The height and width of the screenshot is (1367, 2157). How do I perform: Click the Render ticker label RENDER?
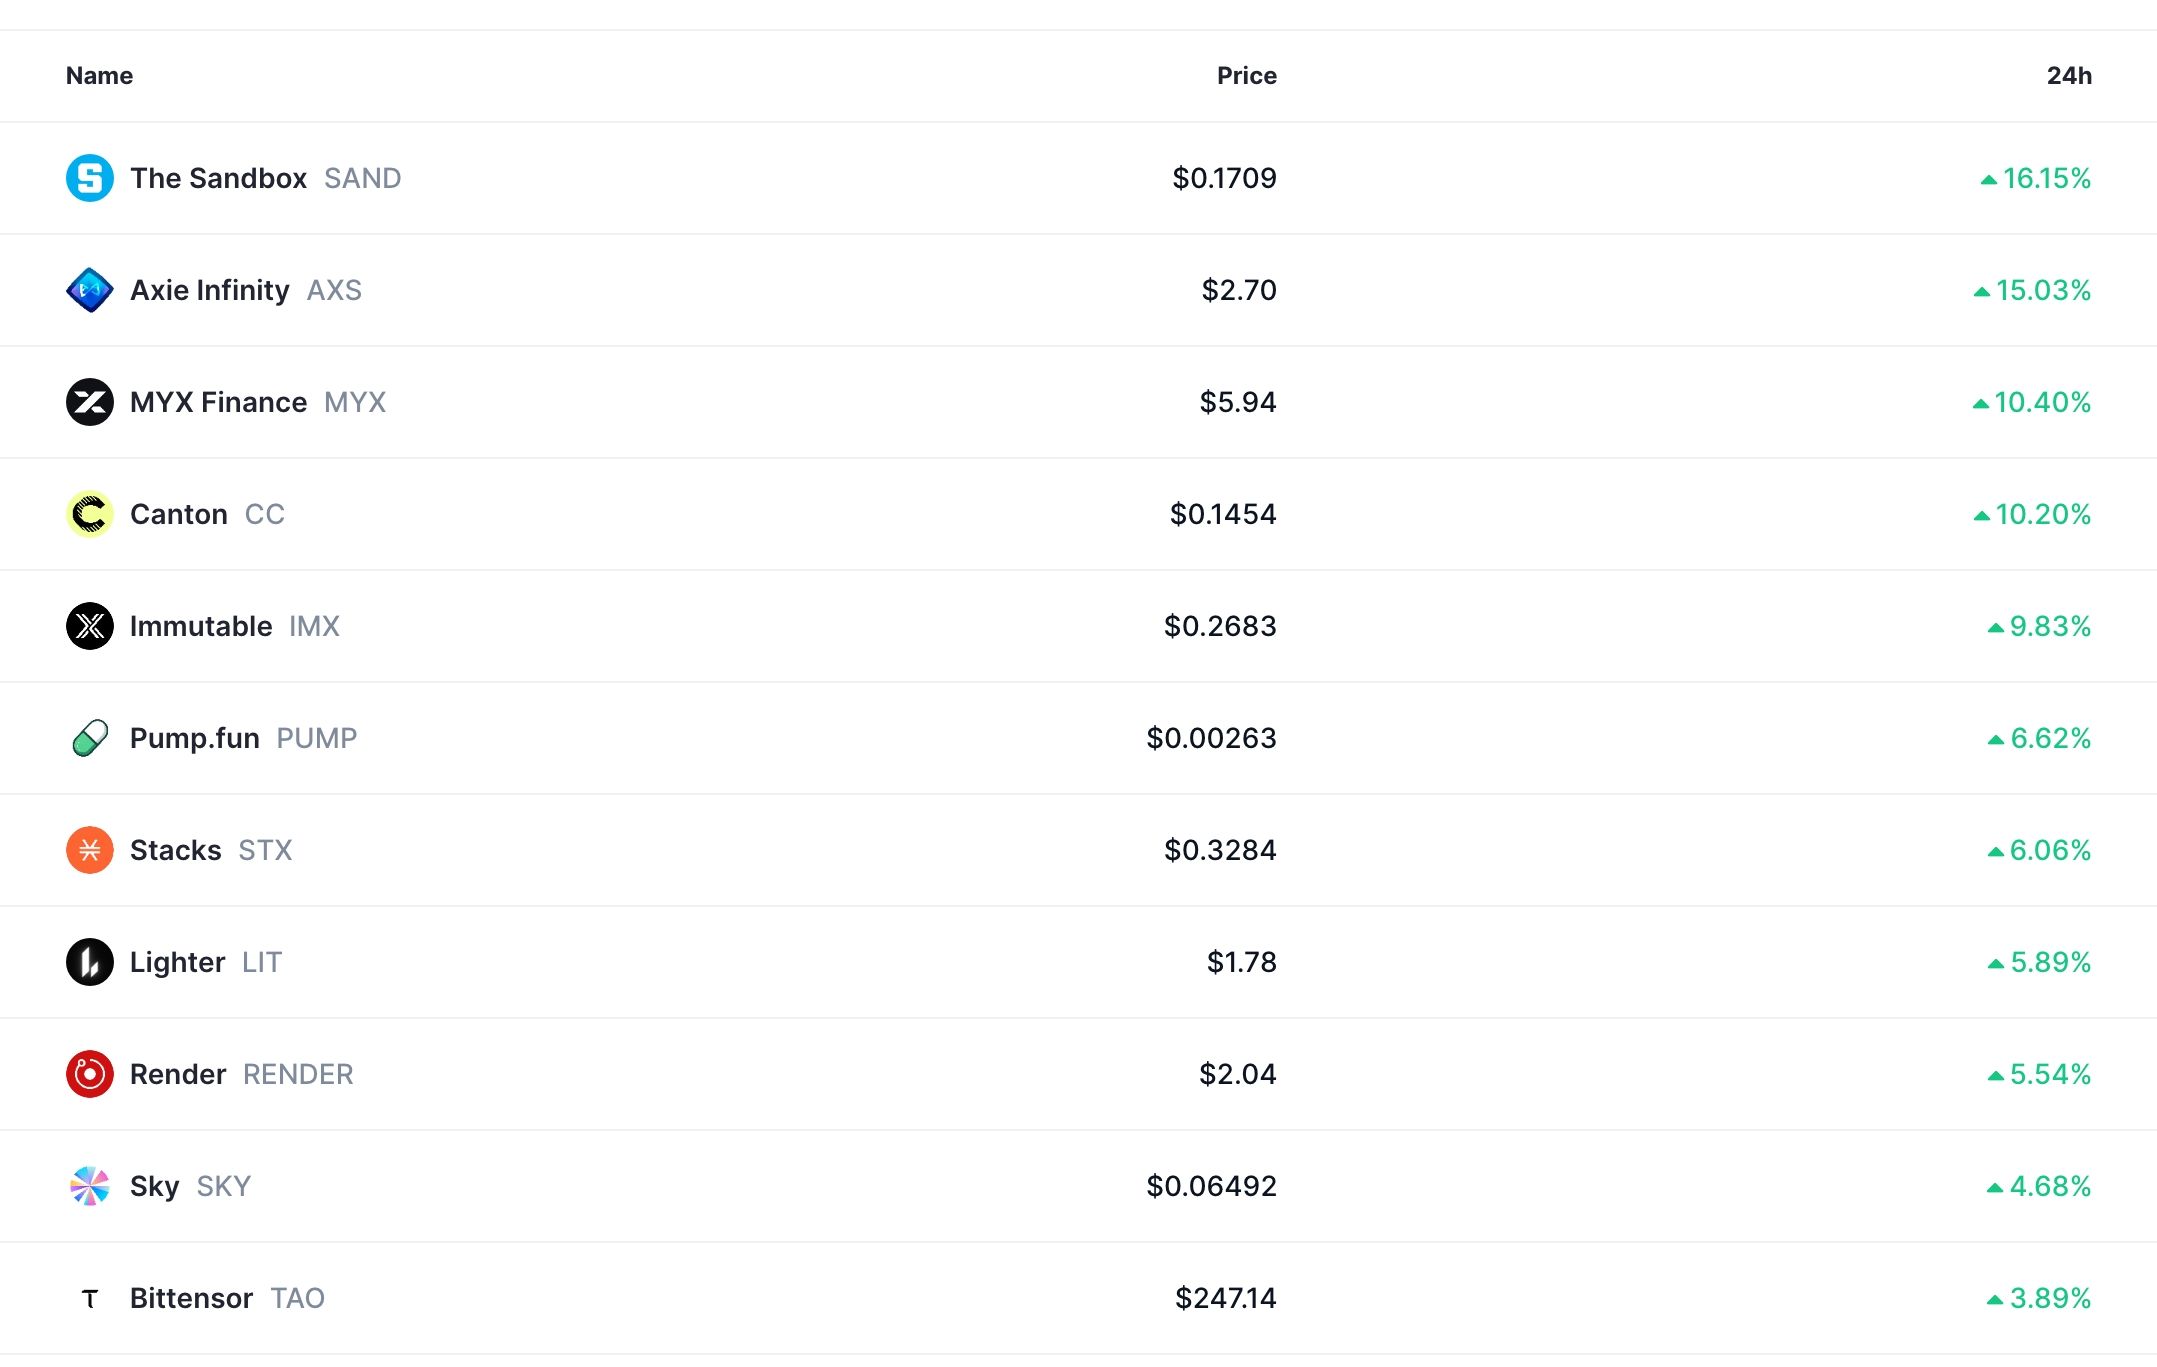coord(298,1074)
